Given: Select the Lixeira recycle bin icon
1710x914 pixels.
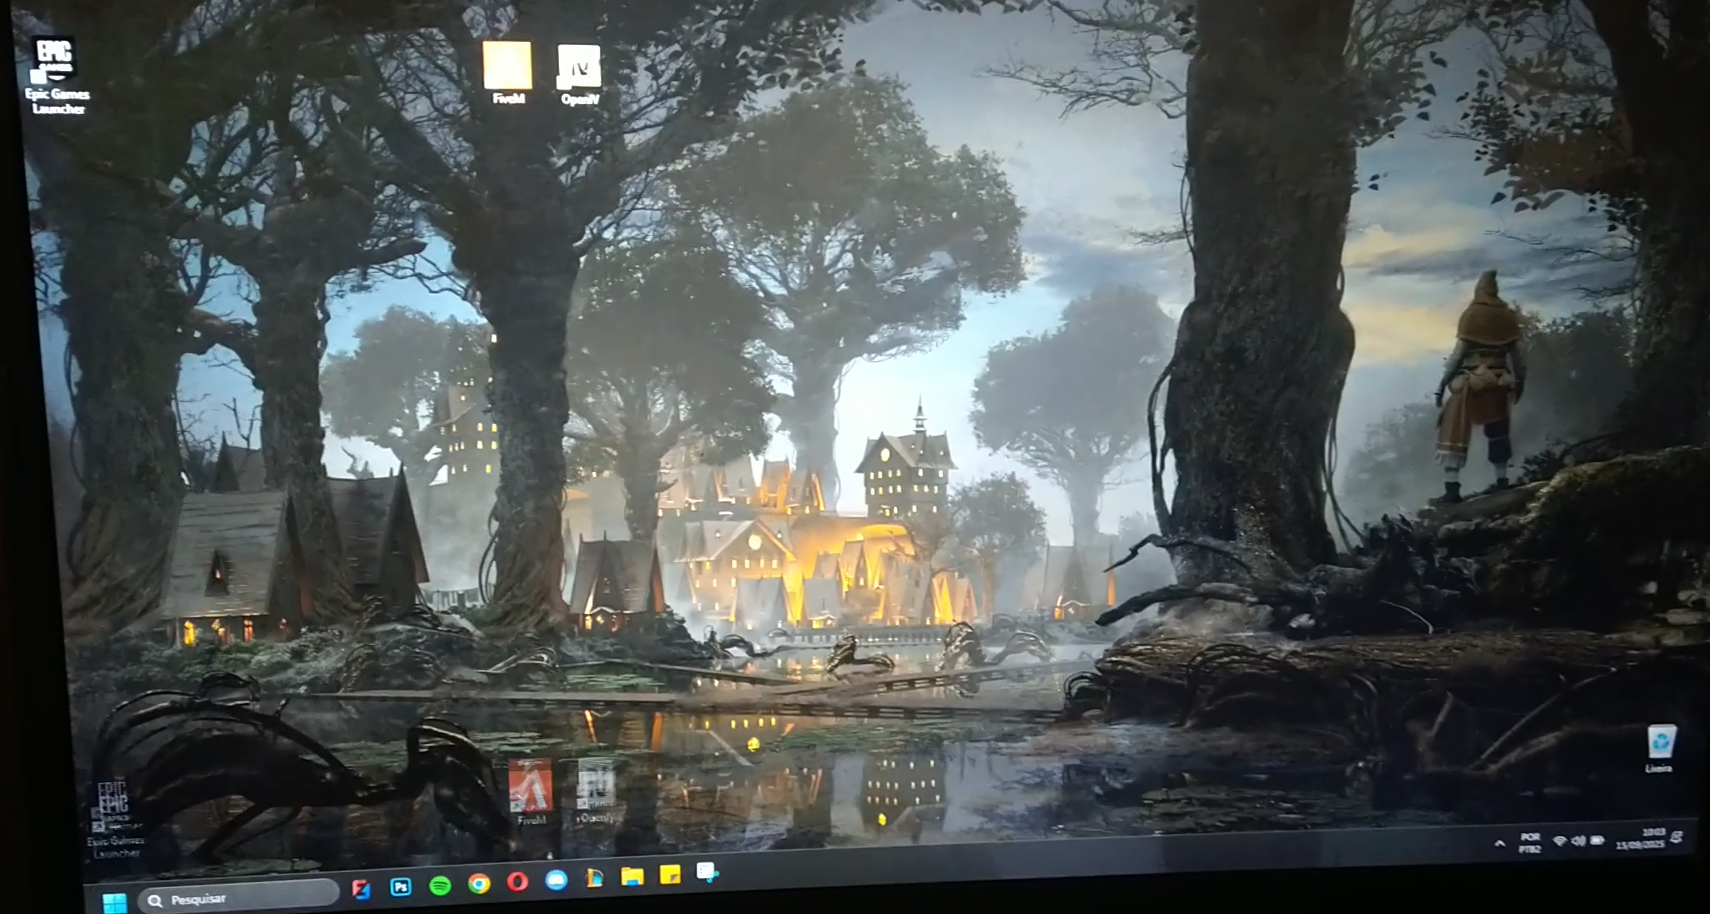Looking at the screenshot, I should pyautogui.click(x=1660, y=748).
